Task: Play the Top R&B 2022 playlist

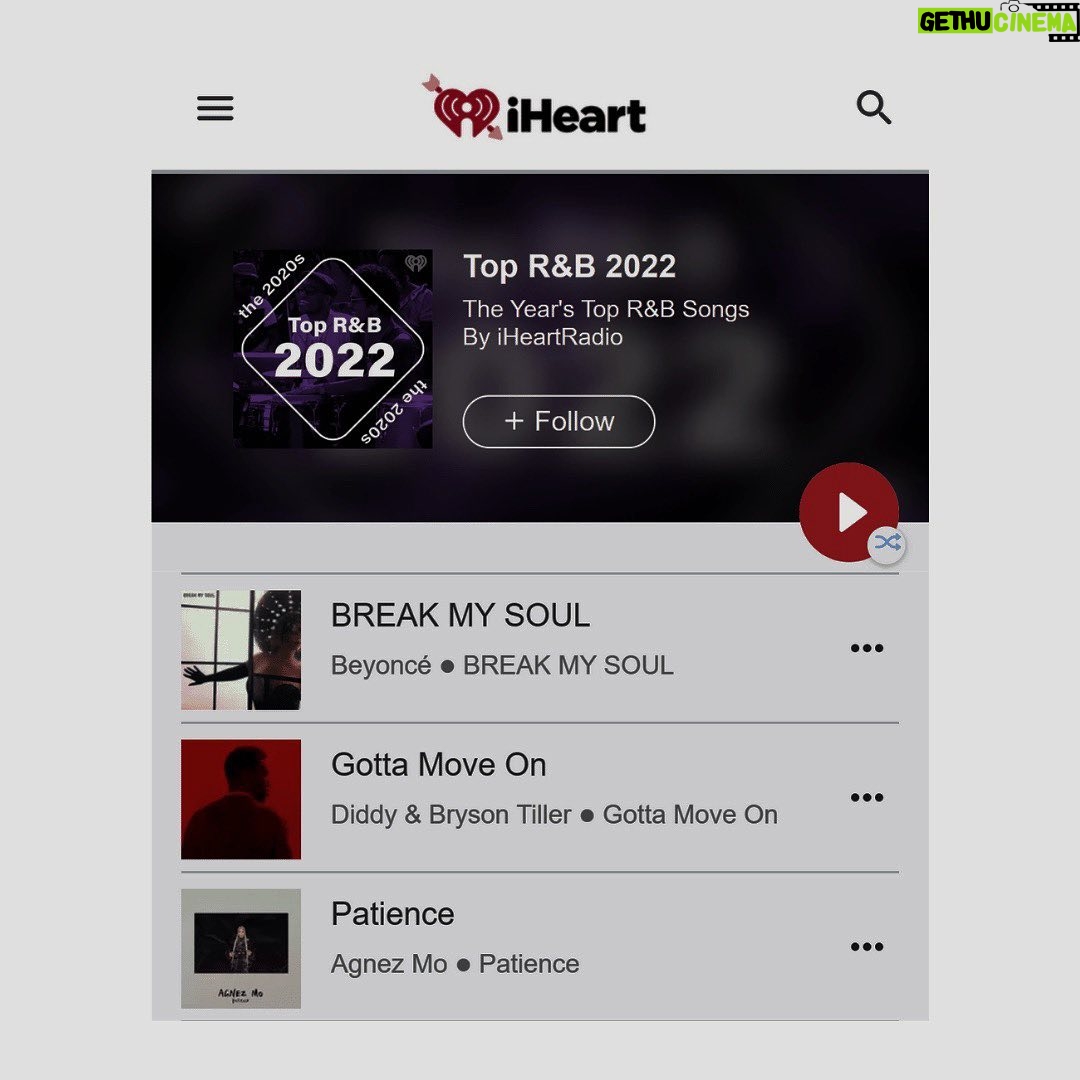Action: 849,512
